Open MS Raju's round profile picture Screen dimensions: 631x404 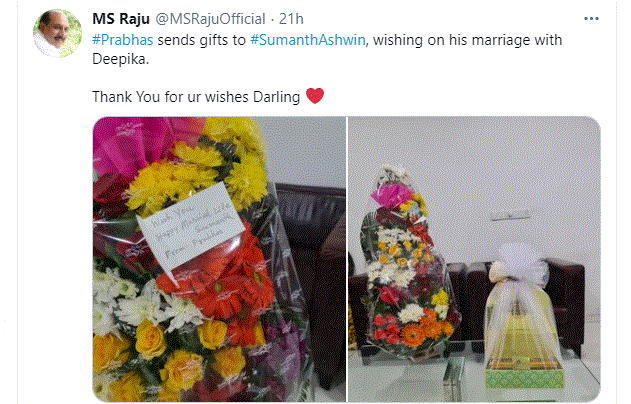click(58, 33)
